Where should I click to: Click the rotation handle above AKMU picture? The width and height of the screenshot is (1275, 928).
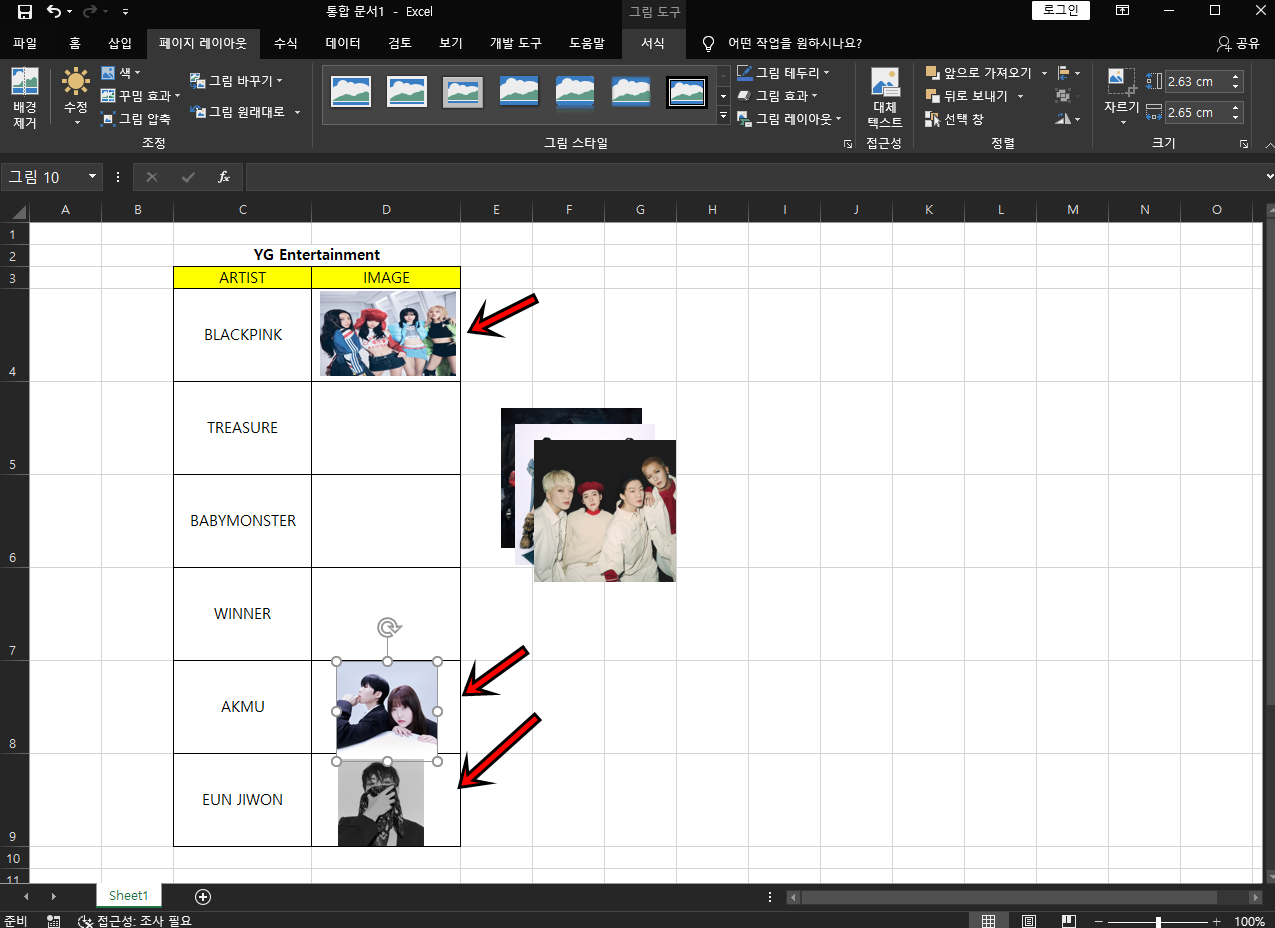(x=388, y=627)
